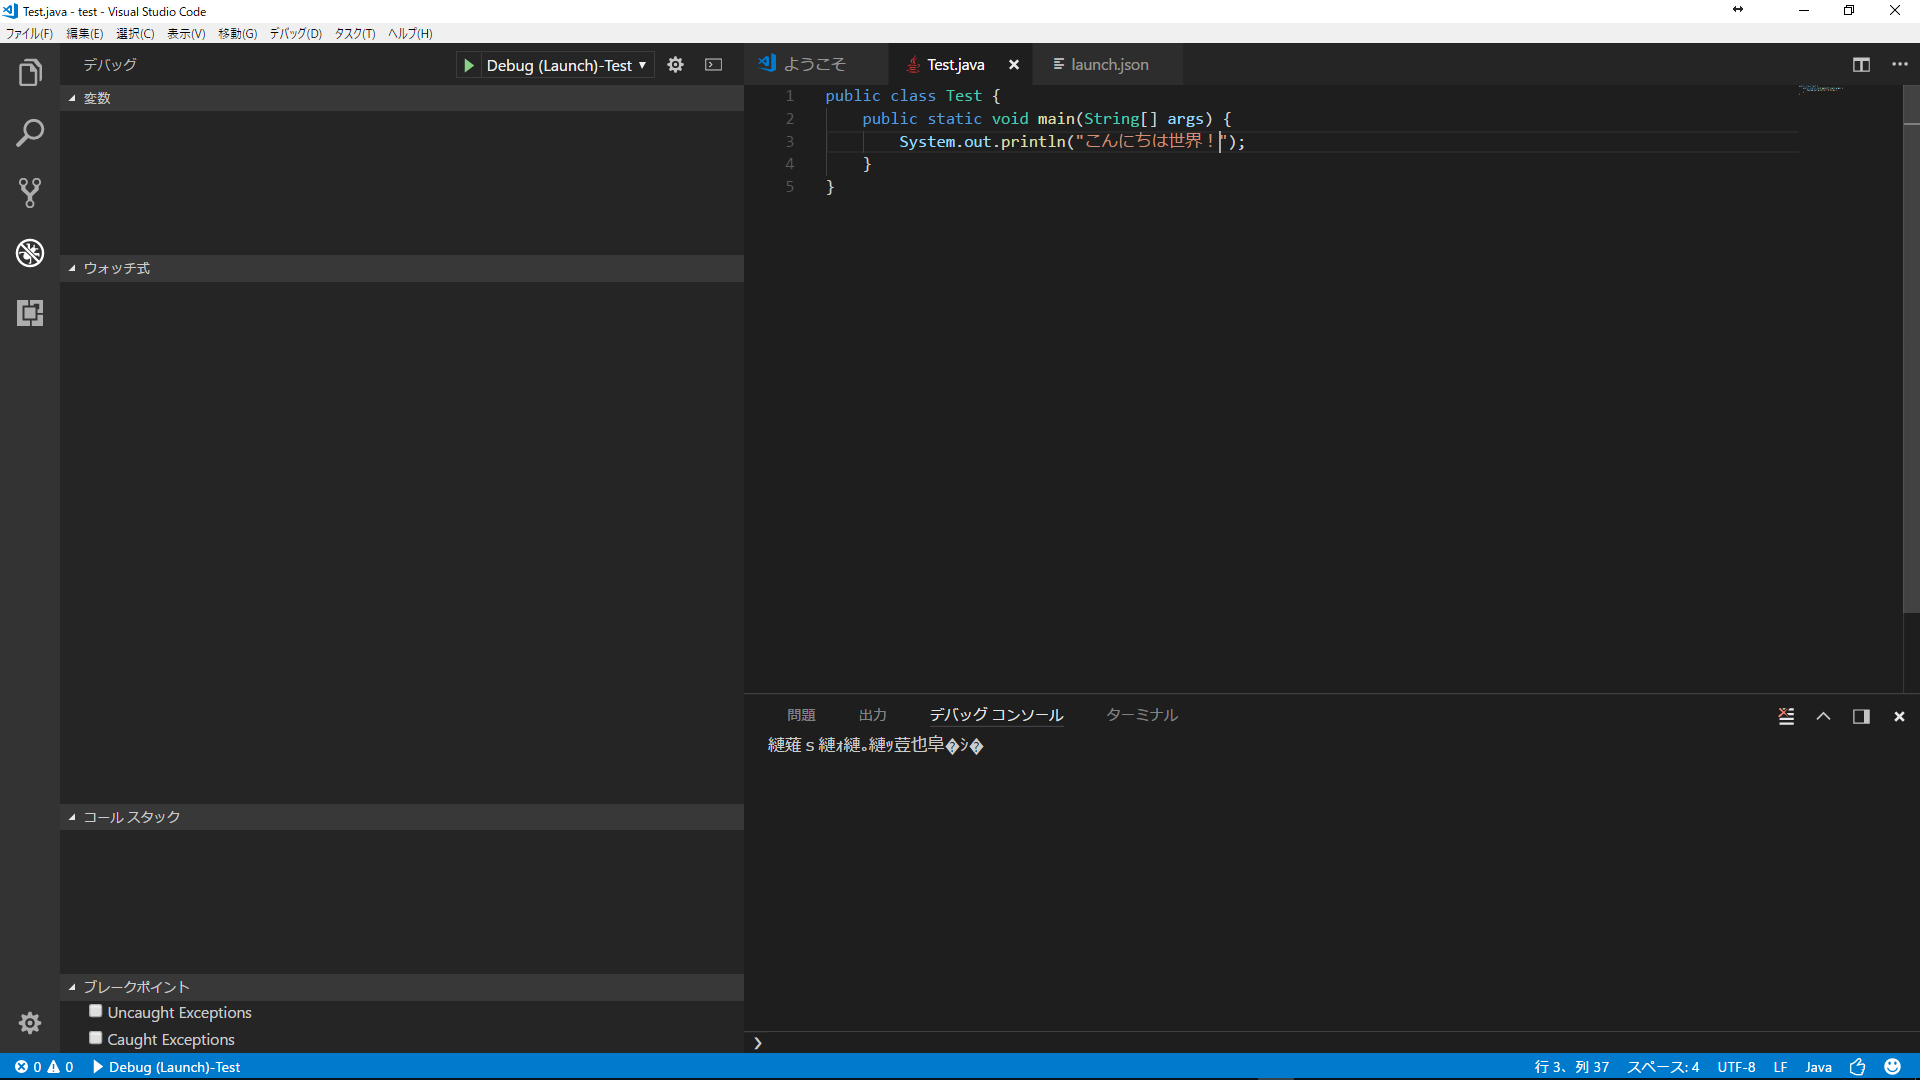
Task: Close the Test.java editor tab
Action: (x=1014, y=65)
